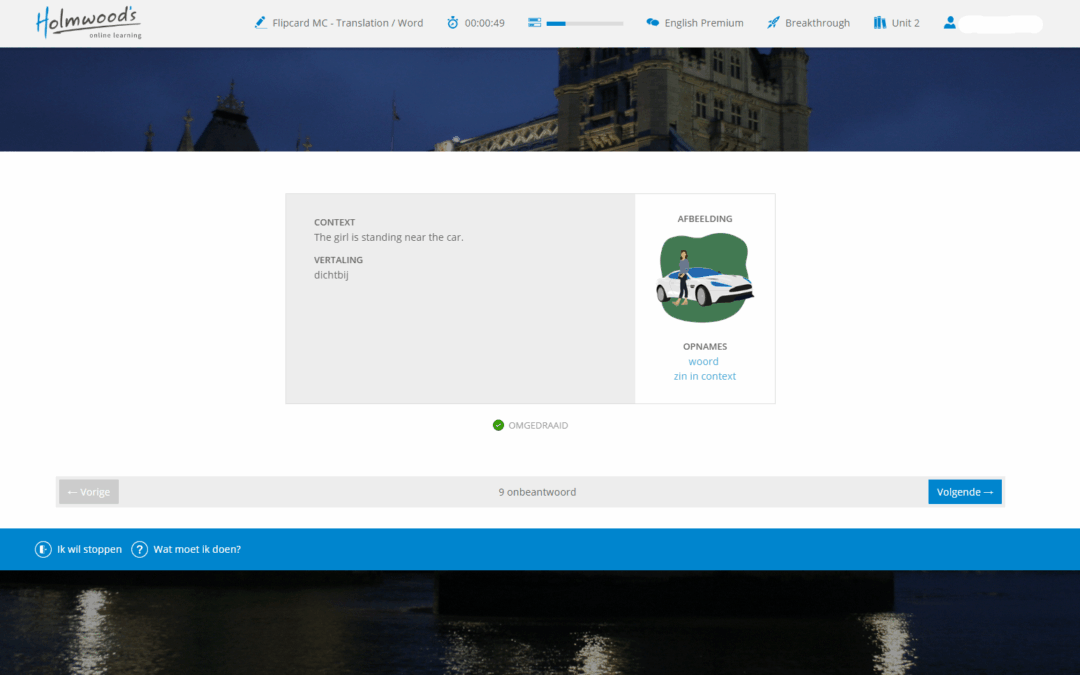1080x675 pixels.
Task: Click the question mark help icon
Action: point(139,549)
